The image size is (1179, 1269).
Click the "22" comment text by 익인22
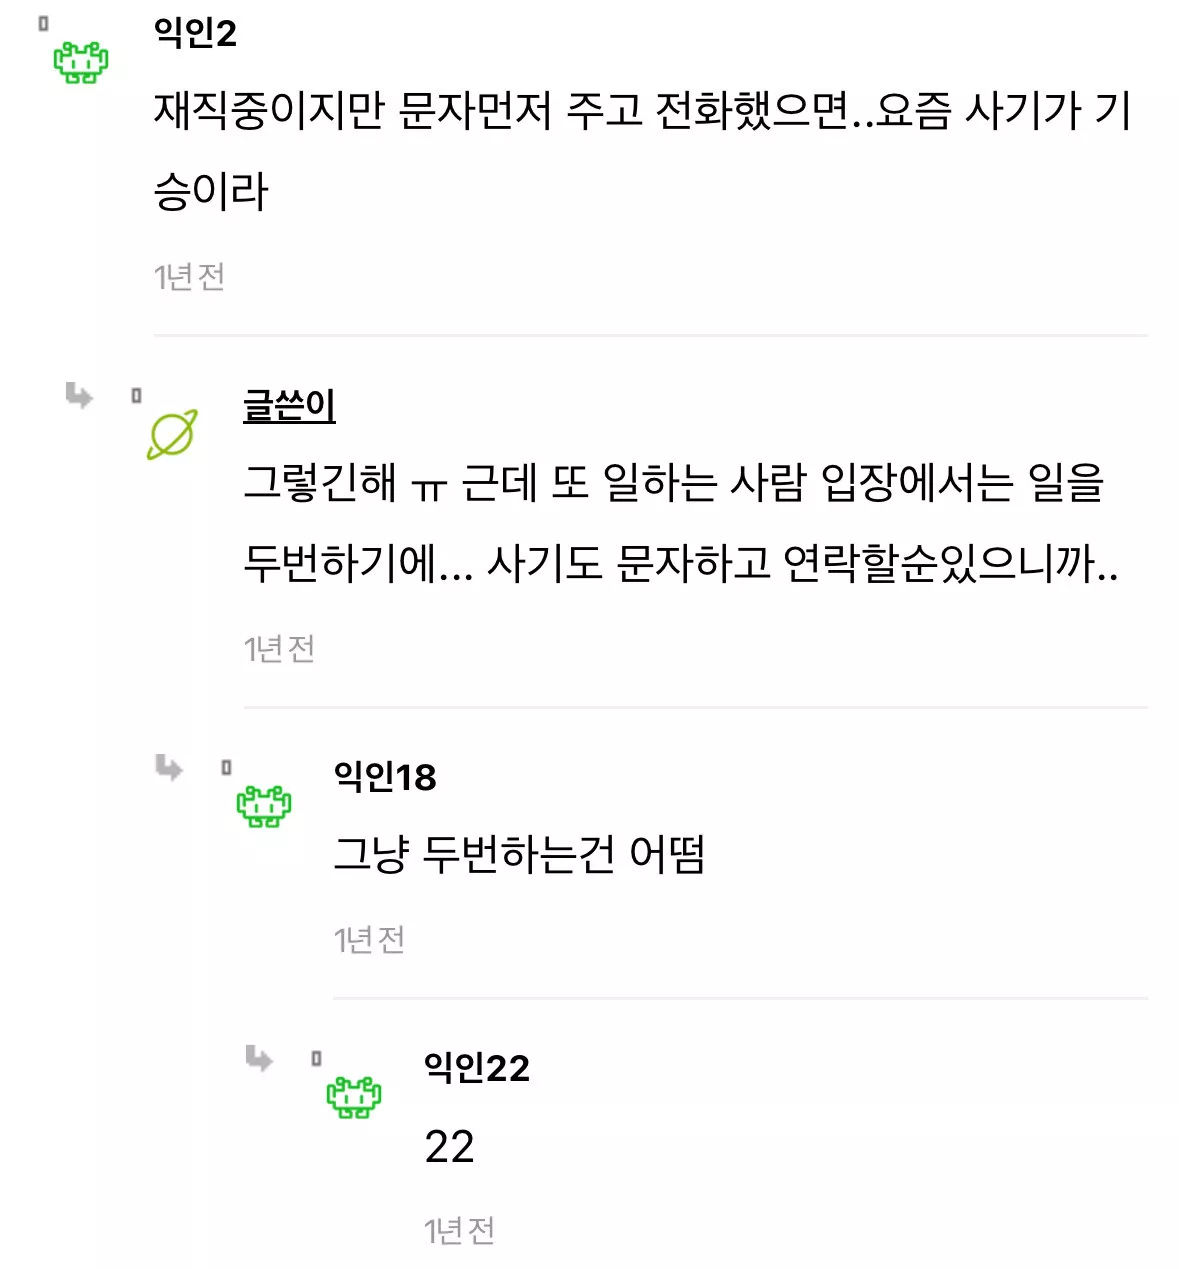[449, 1147]
